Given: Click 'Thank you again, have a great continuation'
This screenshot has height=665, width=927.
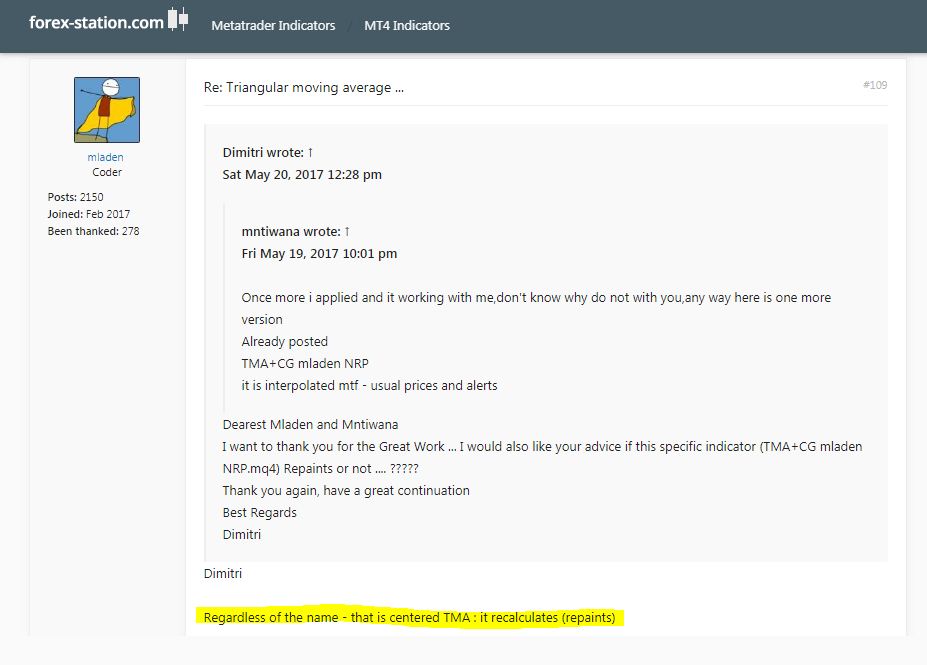Looking at the screenshot, I should point(346,491).
